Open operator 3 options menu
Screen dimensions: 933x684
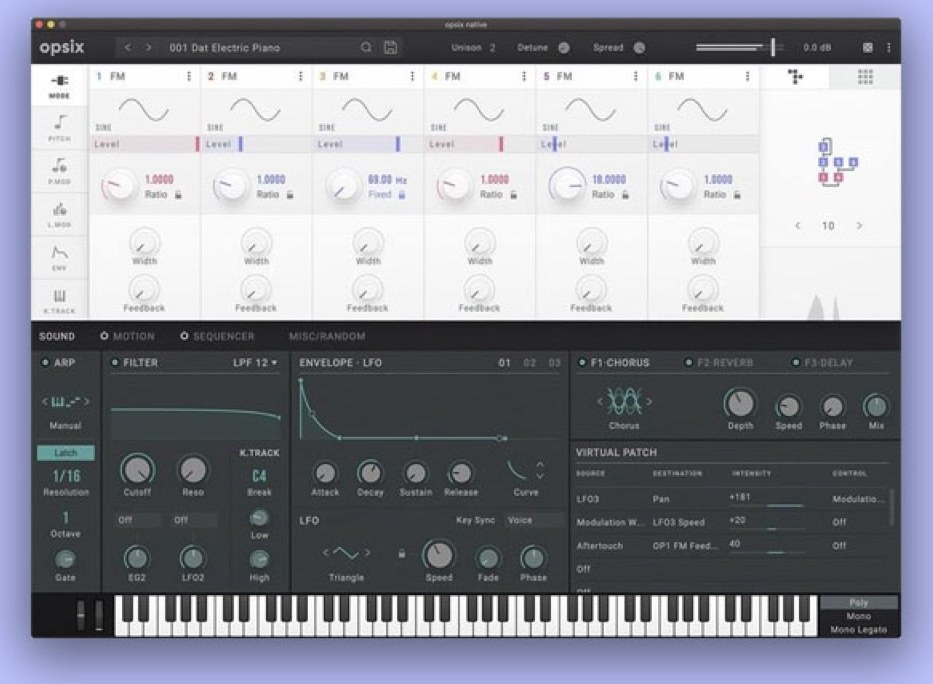412,76
